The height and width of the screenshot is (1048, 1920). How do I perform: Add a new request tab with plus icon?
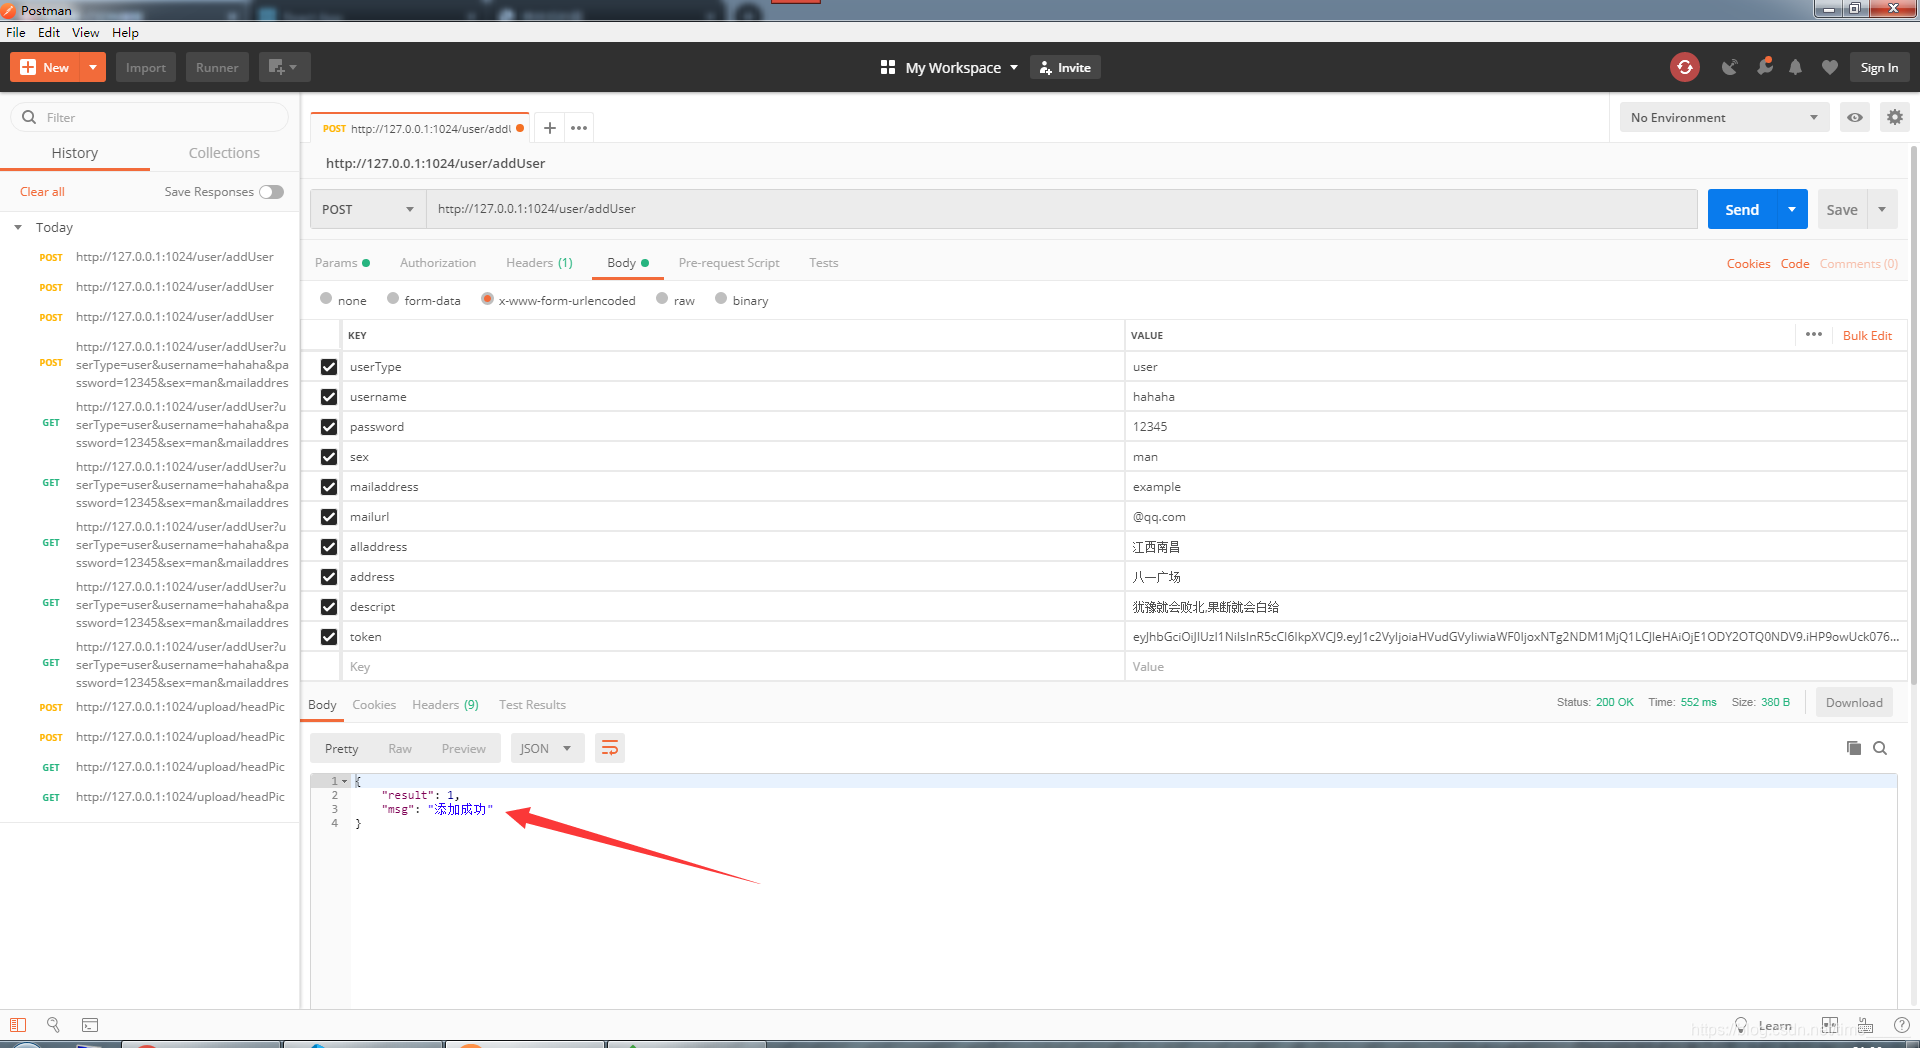549,128
